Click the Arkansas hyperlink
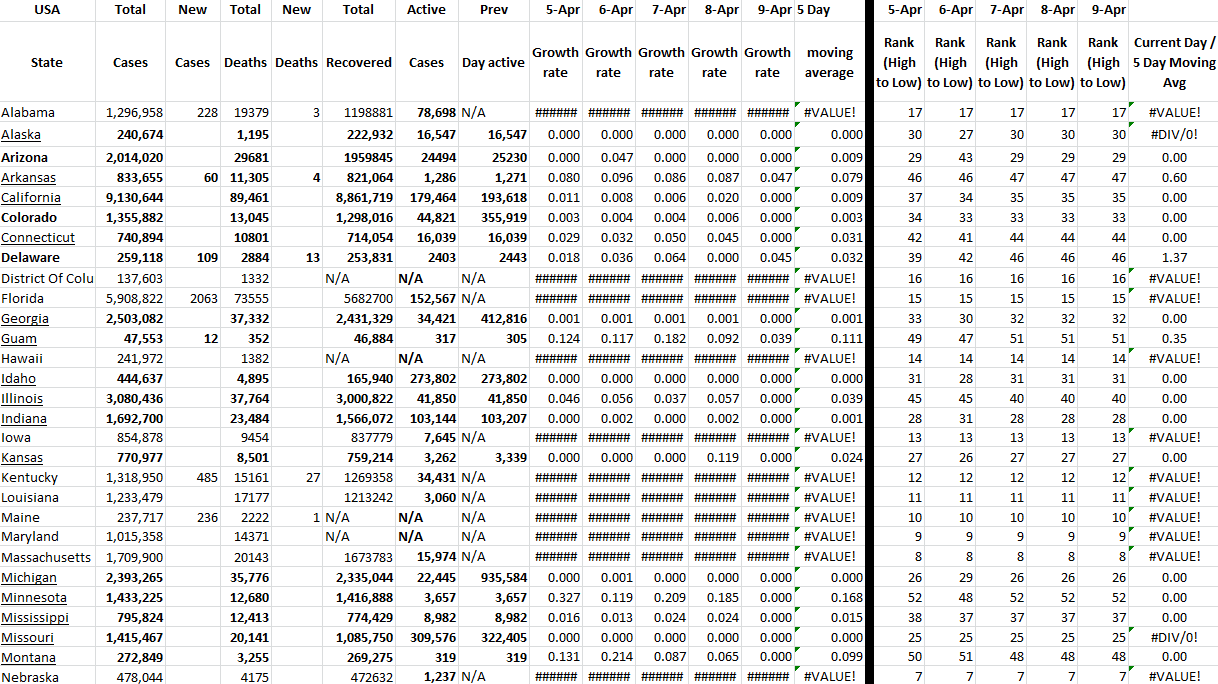Screen dimensions: 1218x684 (x=28, y=177)
